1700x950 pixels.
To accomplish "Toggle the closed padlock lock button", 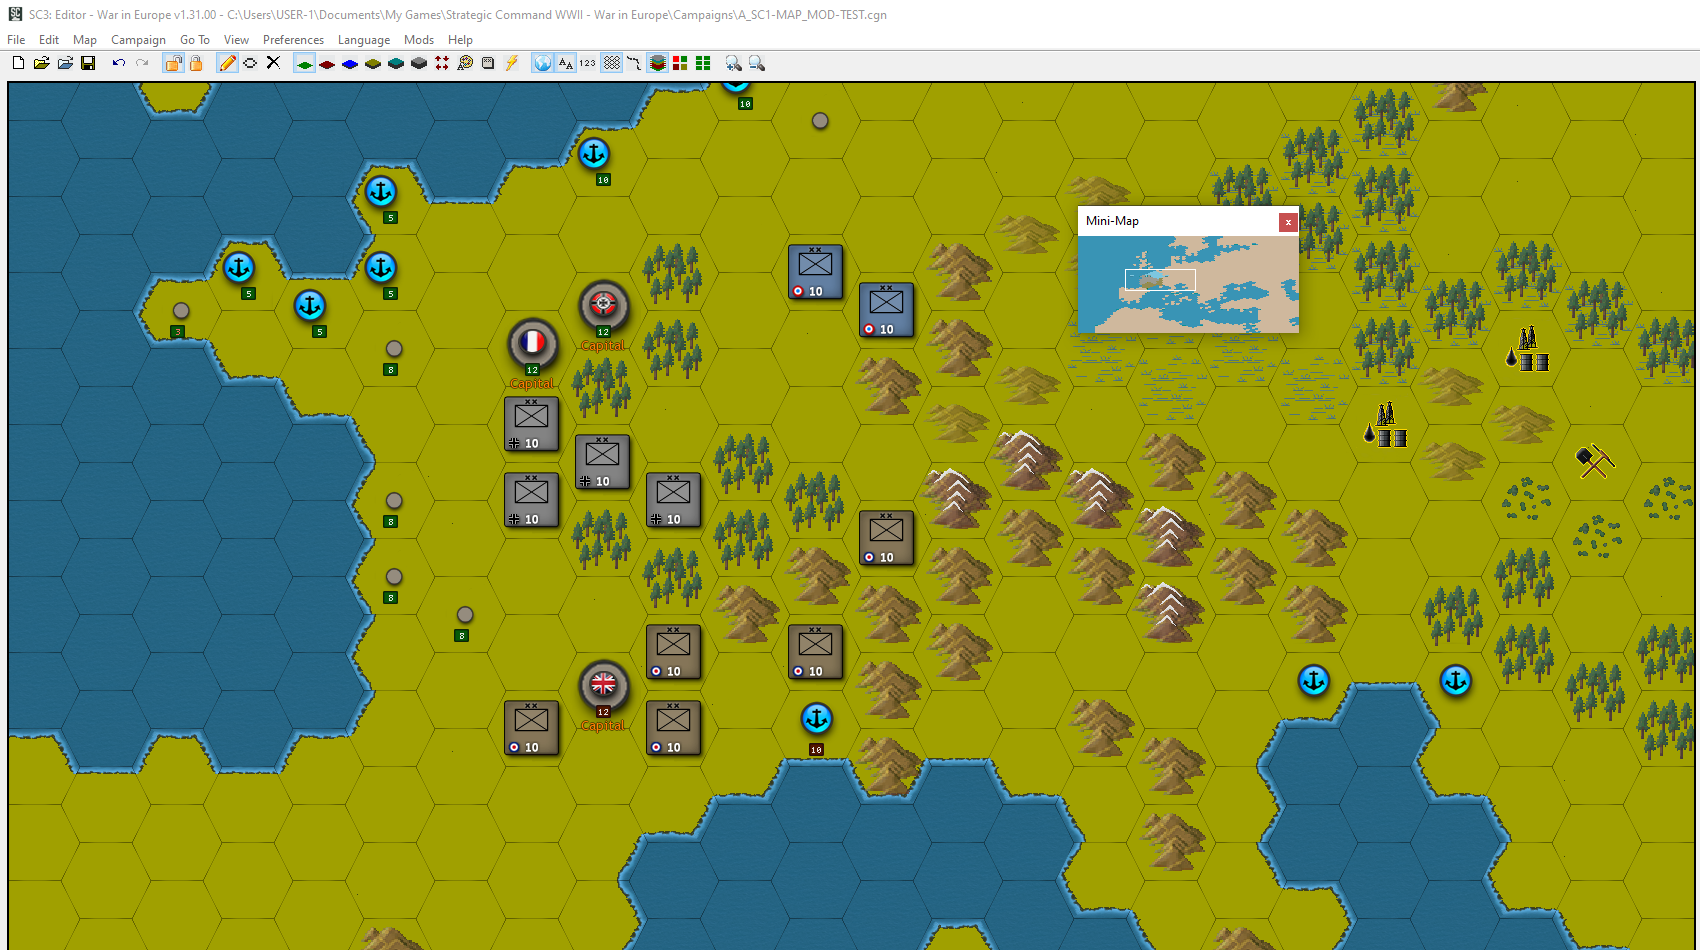I will 196,63.
